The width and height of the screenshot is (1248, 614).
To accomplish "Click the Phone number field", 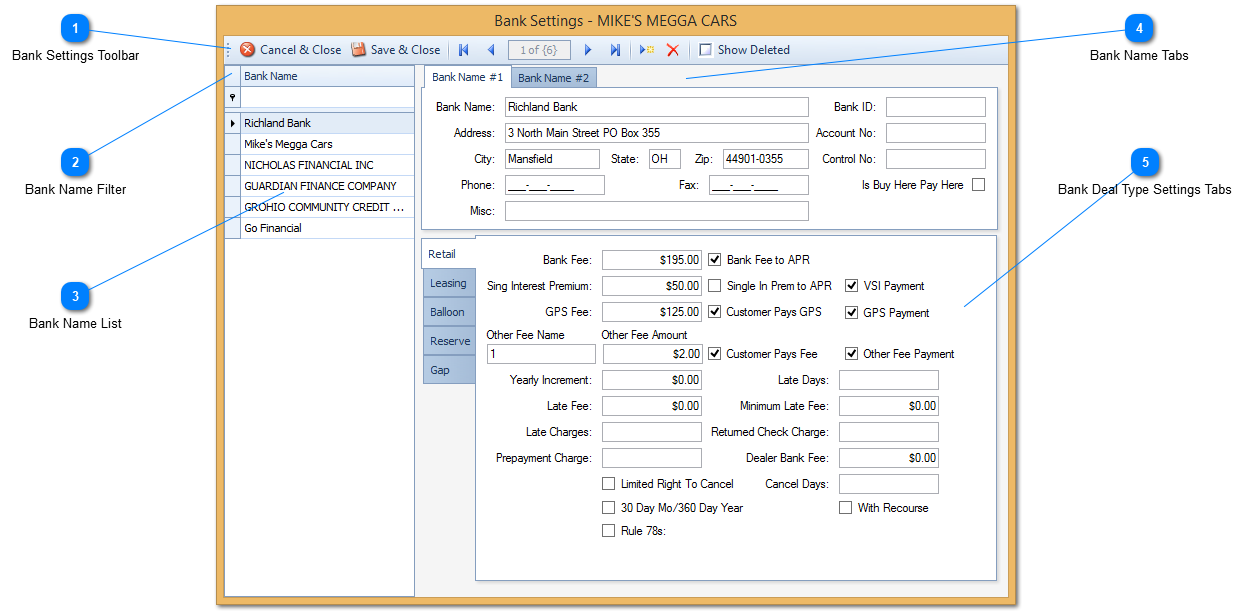I will (x=555, y=185).
